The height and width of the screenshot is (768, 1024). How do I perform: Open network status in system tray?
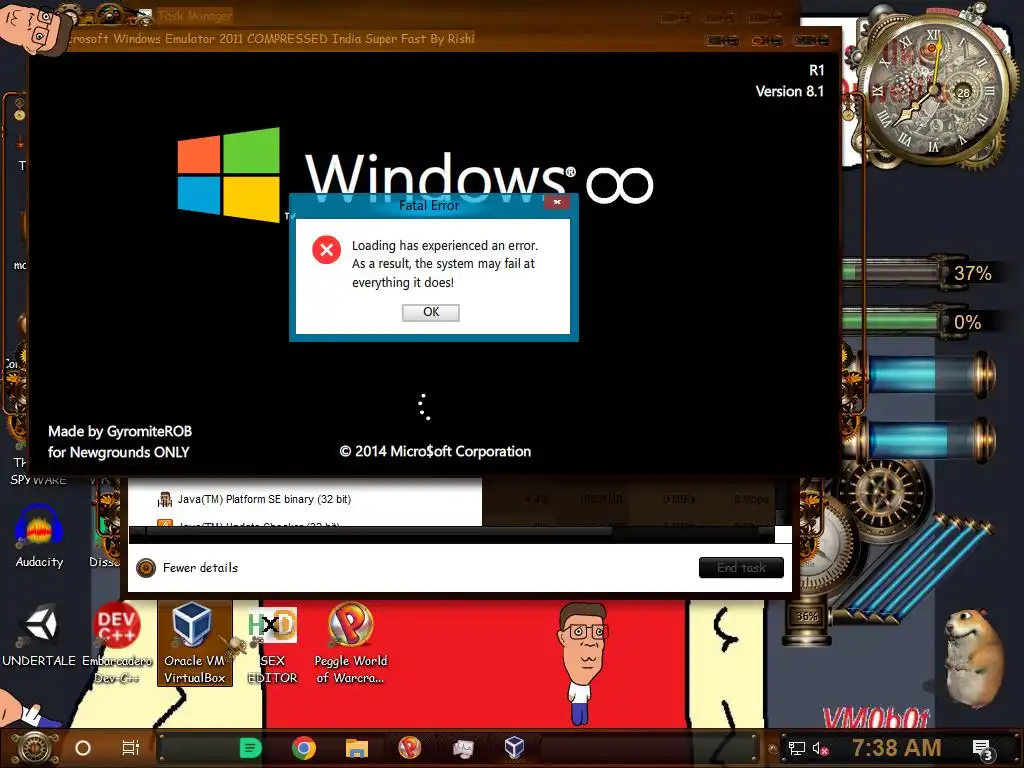pos(797,748)
